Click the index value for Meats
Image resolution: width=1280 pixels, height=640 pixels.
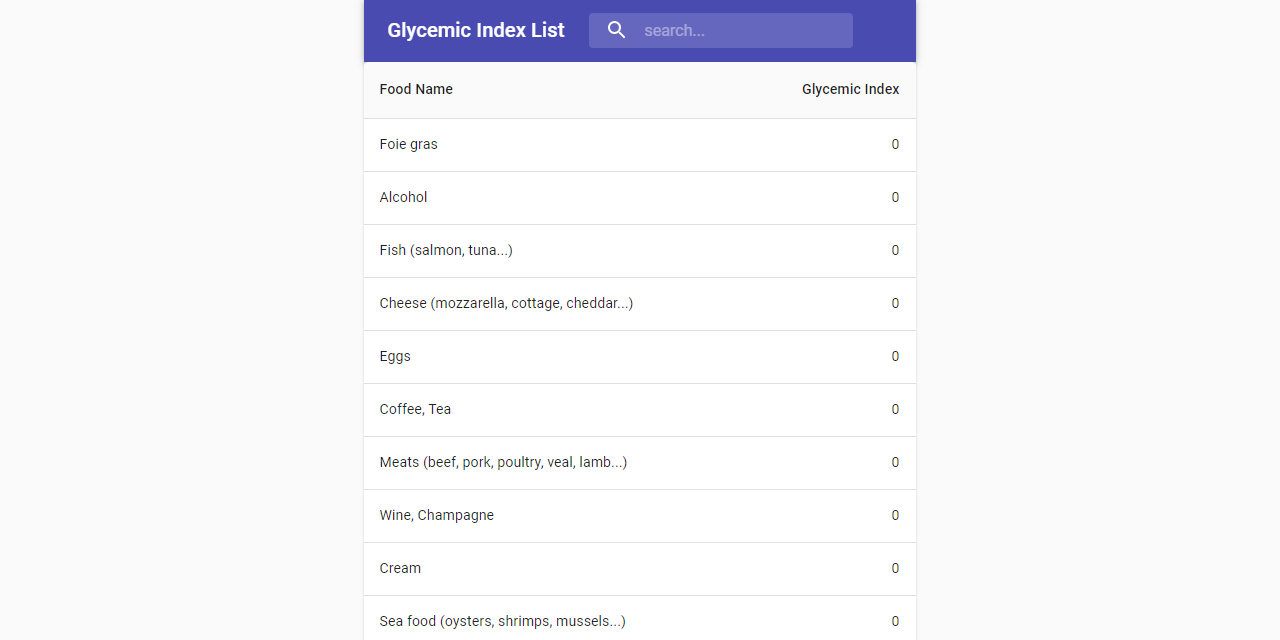[x=895, y=462]
